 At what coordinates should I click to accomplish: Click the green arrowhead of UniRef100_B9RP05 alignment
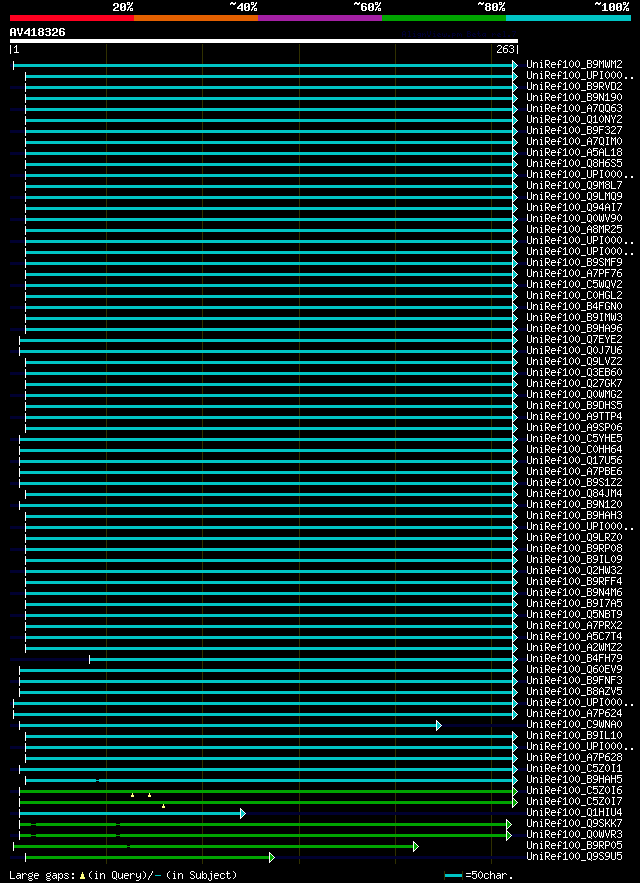[x=416, y=846]
